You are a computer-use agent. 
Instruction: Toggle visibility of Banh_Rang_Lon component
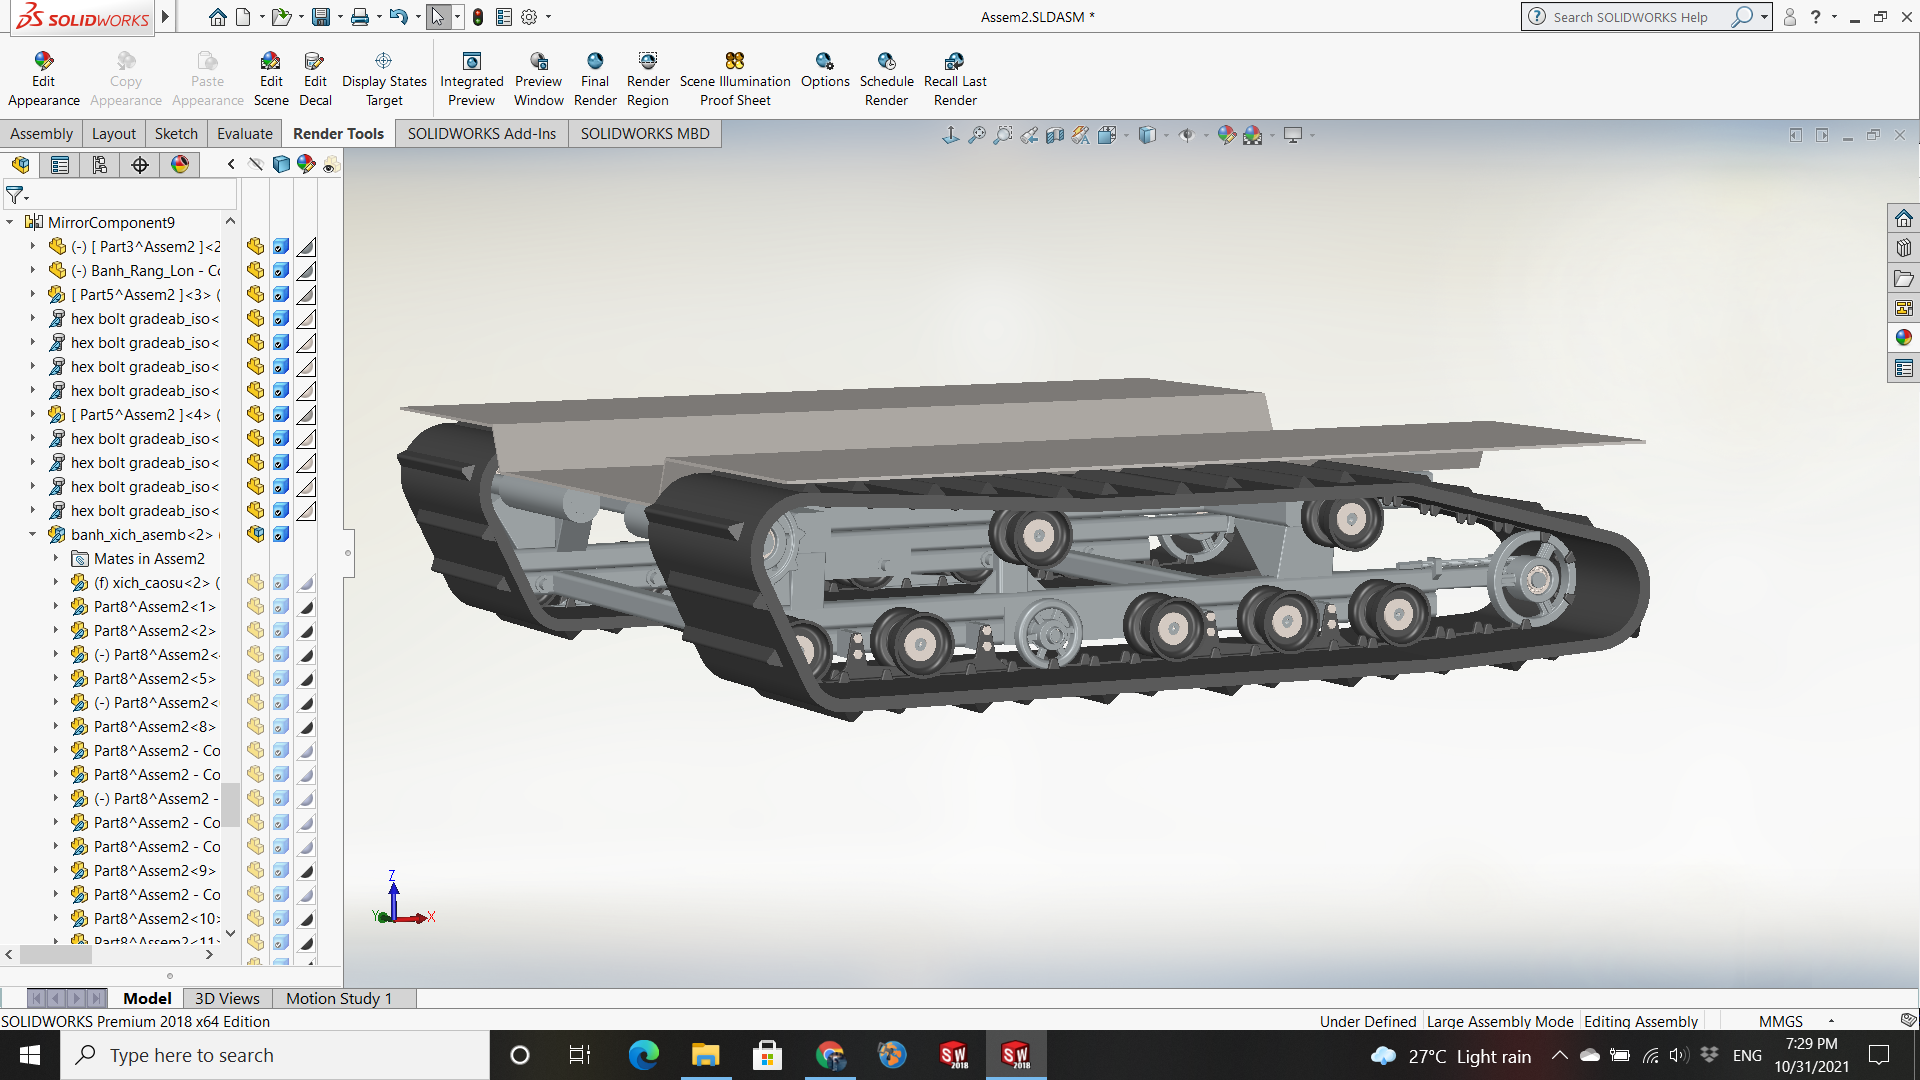256,270
